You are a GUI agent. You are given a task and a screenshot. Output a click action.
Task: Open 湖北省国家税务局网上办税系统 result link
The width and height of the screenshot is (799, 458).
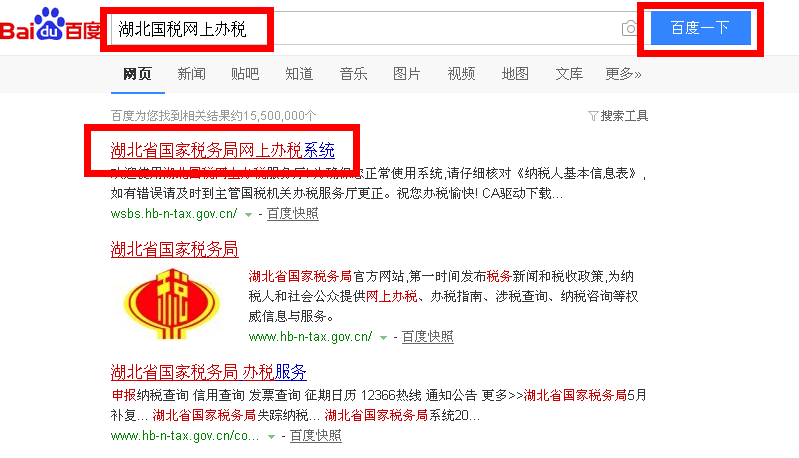pos(223,150)
